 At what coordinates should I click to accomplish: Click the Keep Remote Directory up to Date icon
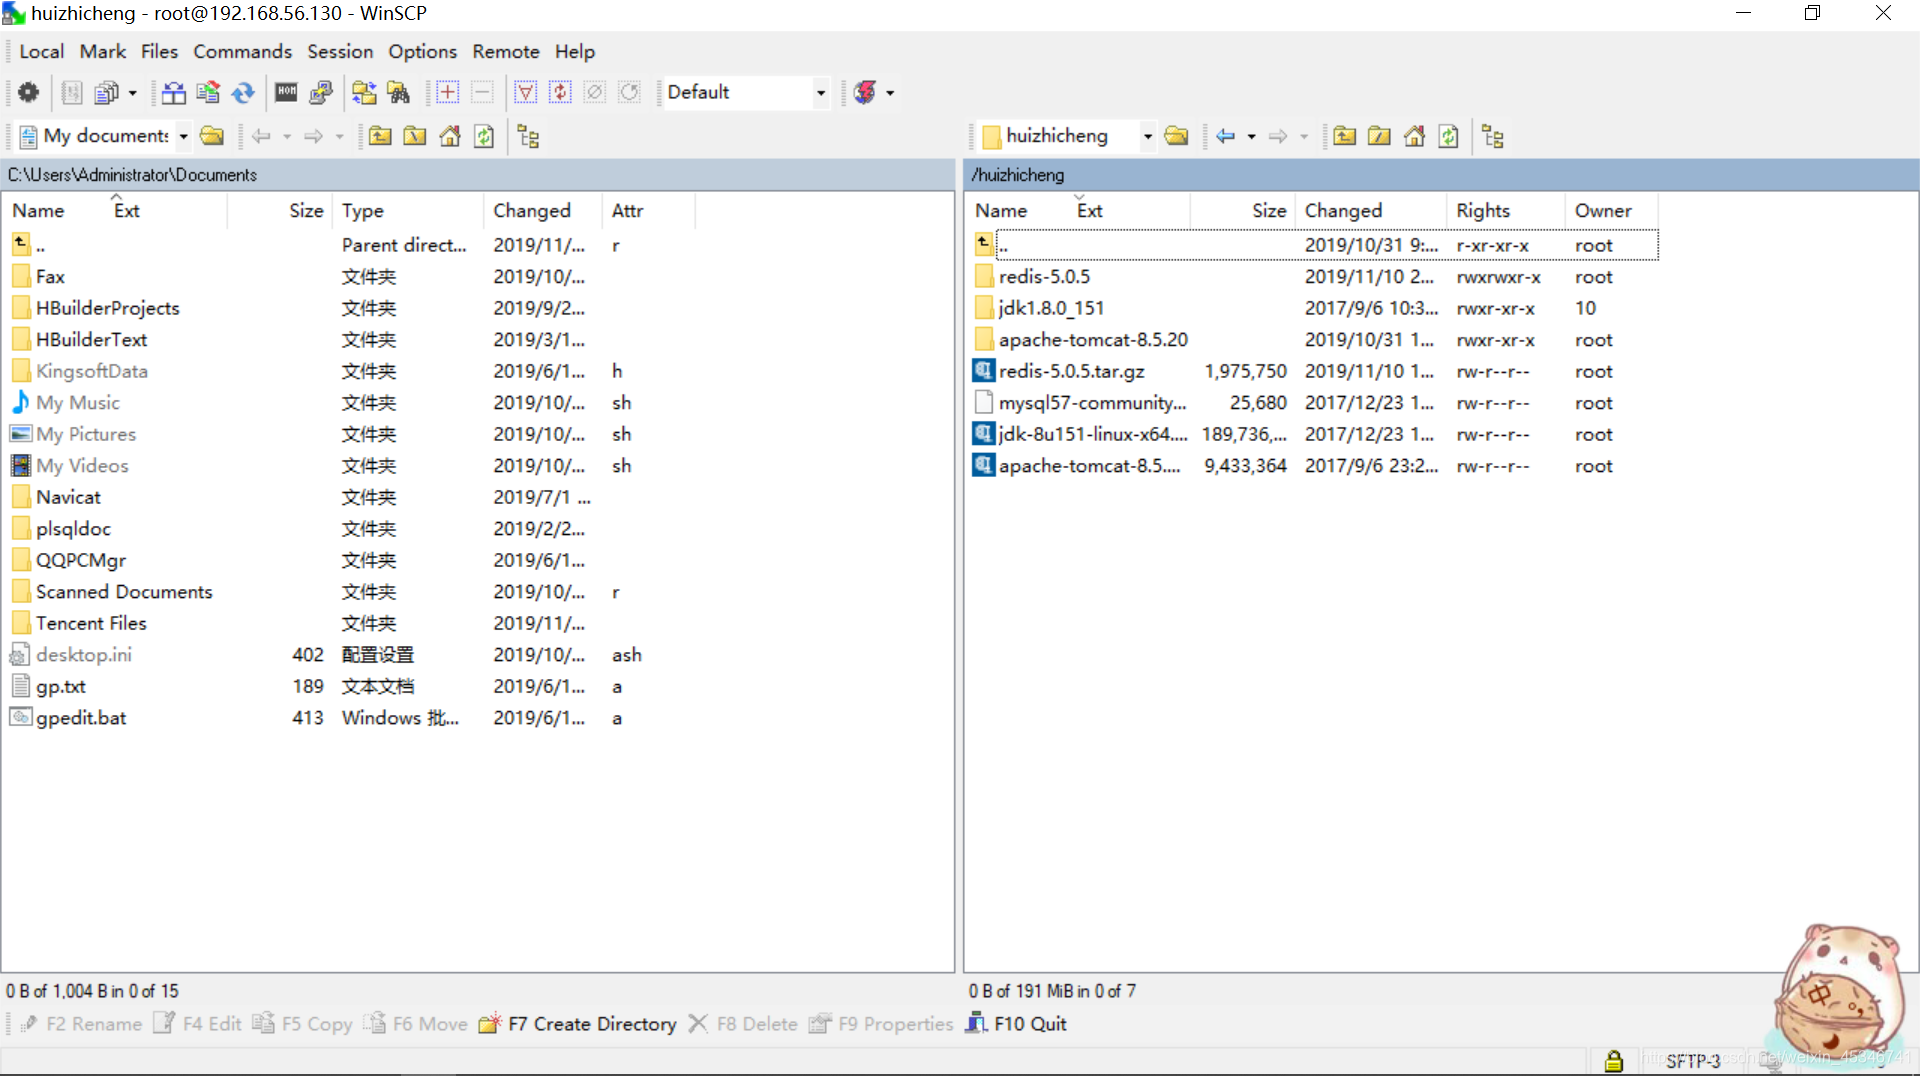coord(208,92)
